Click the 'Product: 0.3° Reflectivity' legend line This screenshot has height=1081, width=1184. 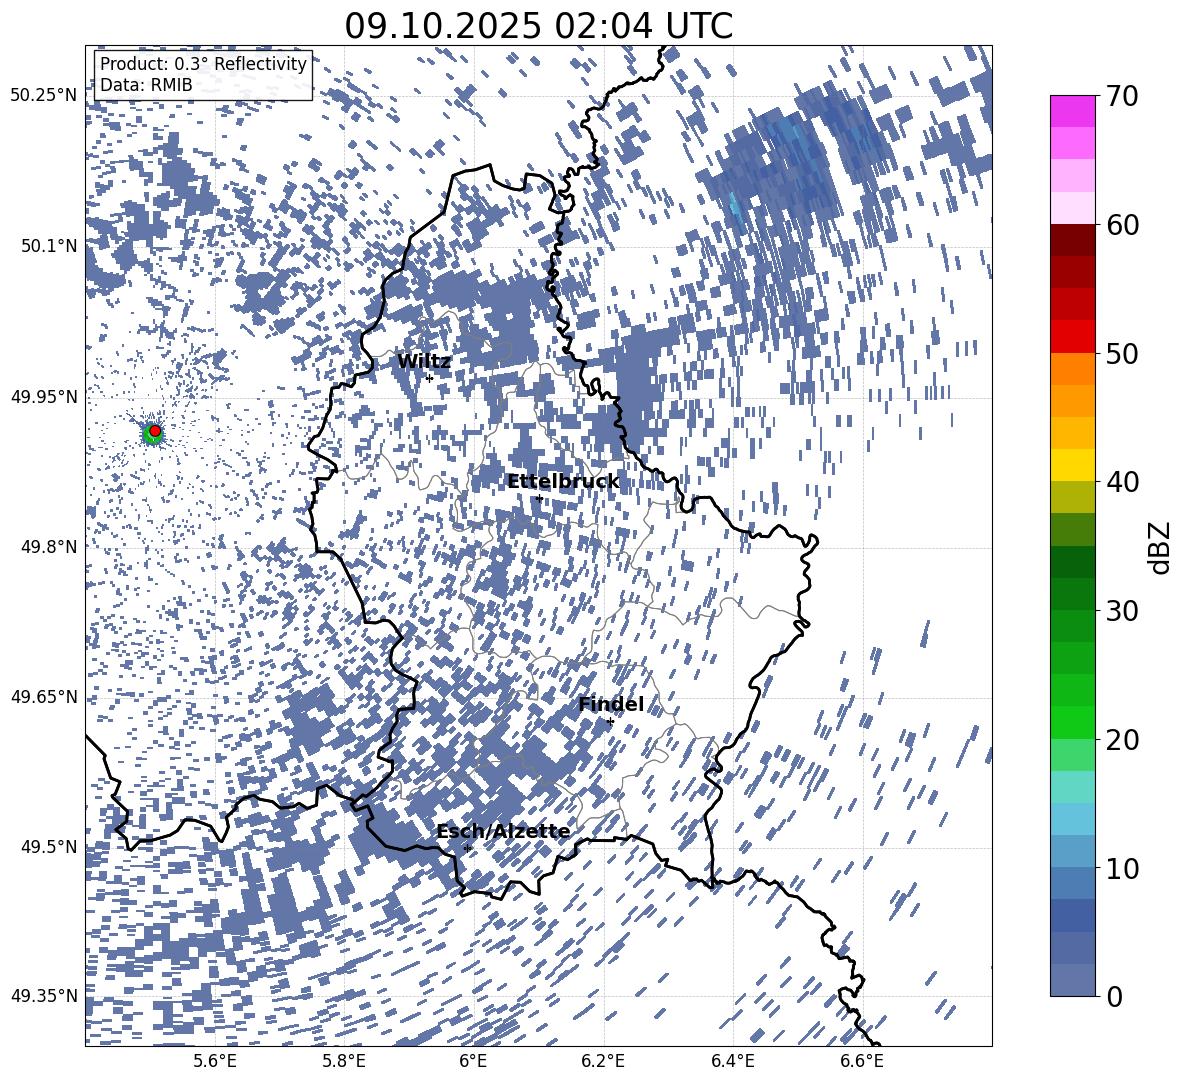(x=203, y=63)
